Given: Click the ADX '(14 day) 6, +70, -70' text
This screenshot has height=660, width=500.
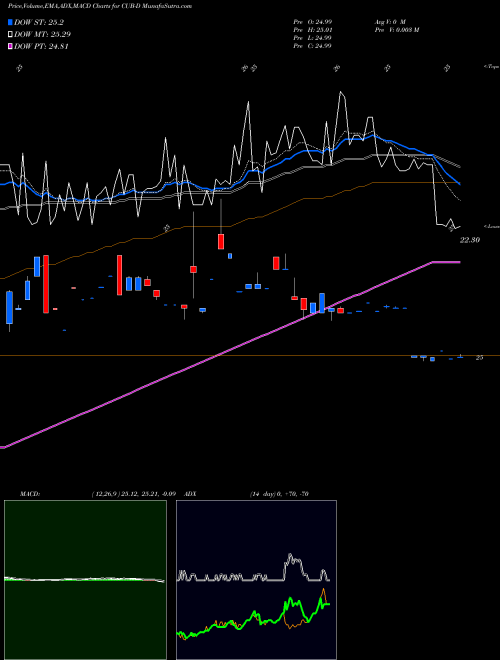Looking at the screenshot, I should 279,494.
